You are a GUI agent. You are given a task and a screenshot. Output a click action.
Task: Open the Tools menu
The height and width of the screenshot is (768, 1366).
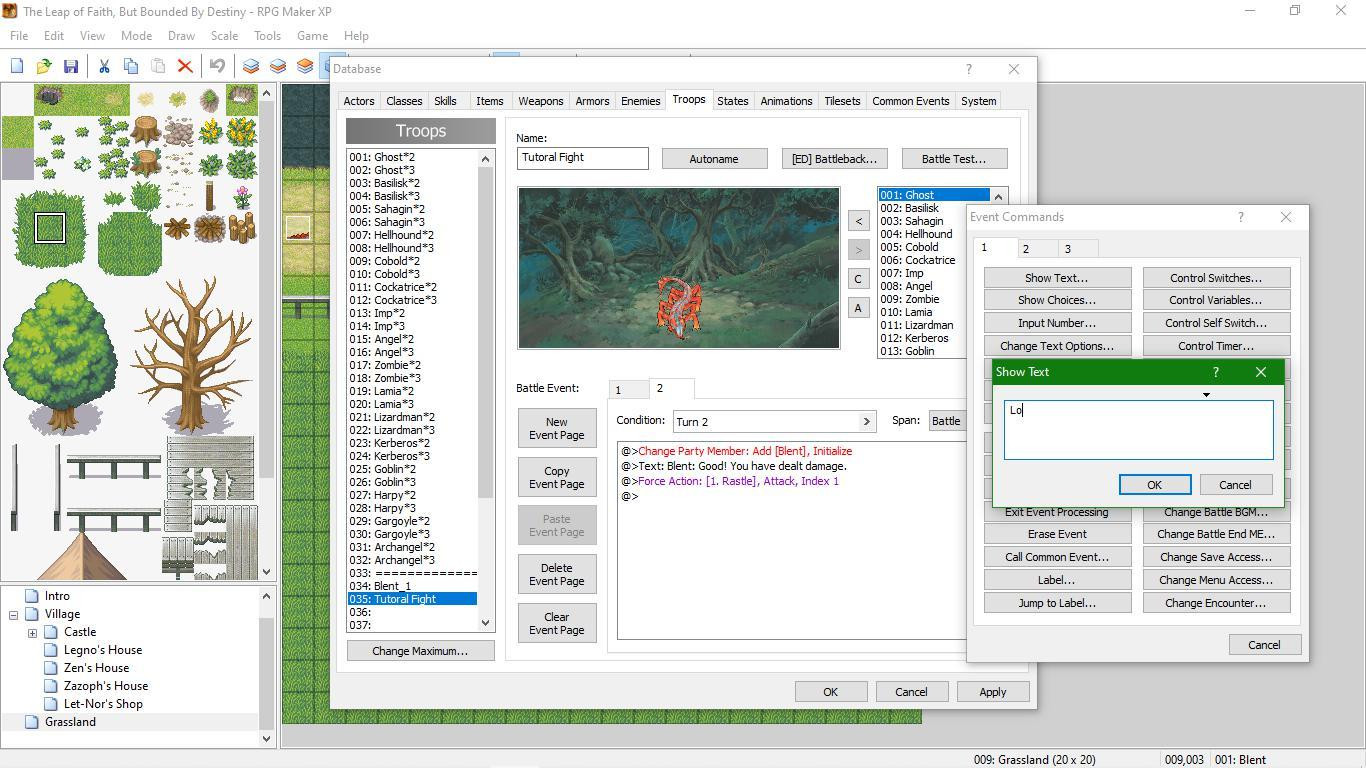coord(267,35)
